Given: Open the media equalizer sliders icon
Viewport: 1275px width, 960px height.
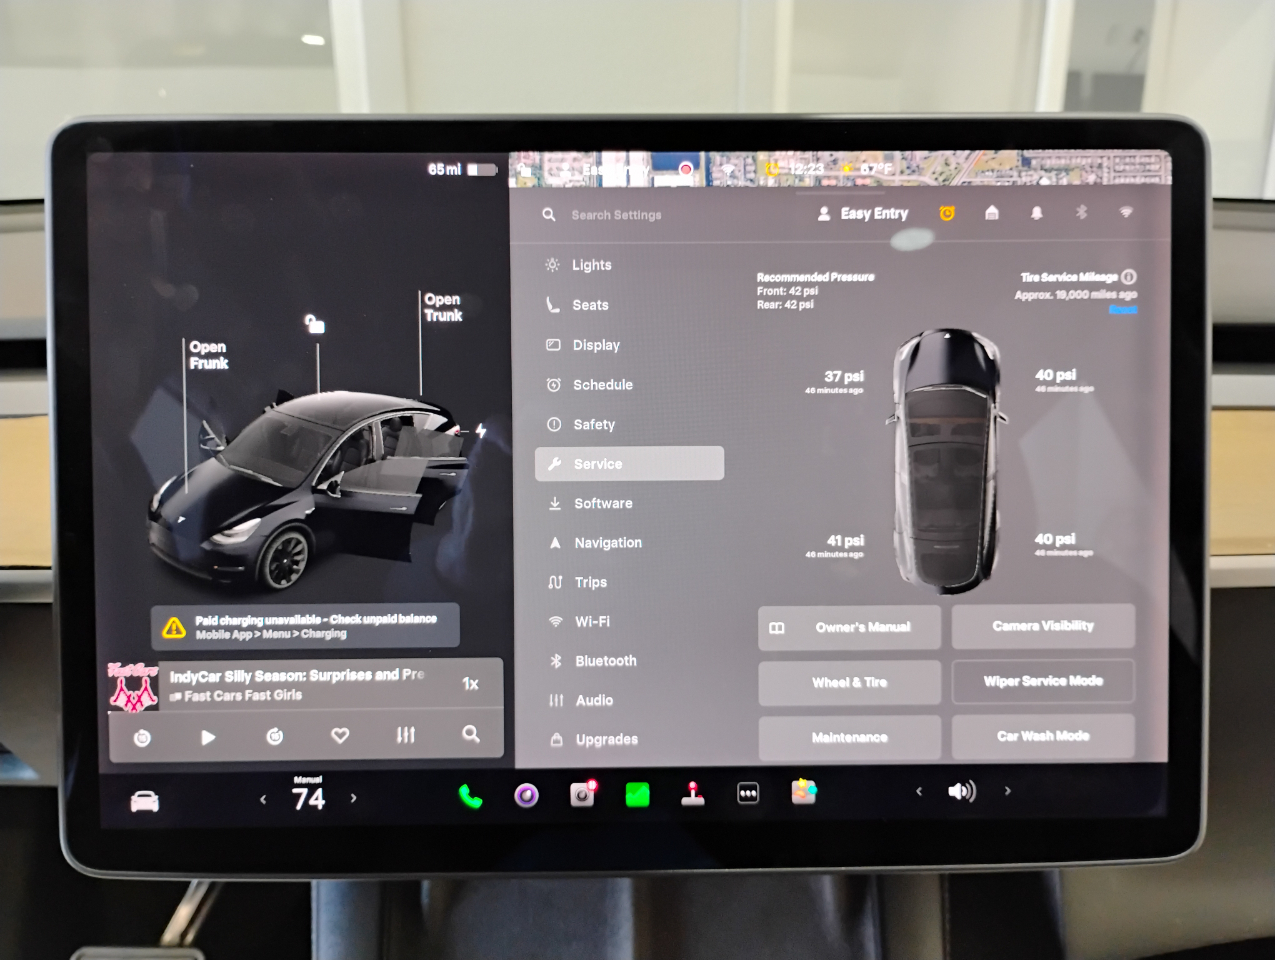Looking at the screenshot, I should click(x=405, y=735).
